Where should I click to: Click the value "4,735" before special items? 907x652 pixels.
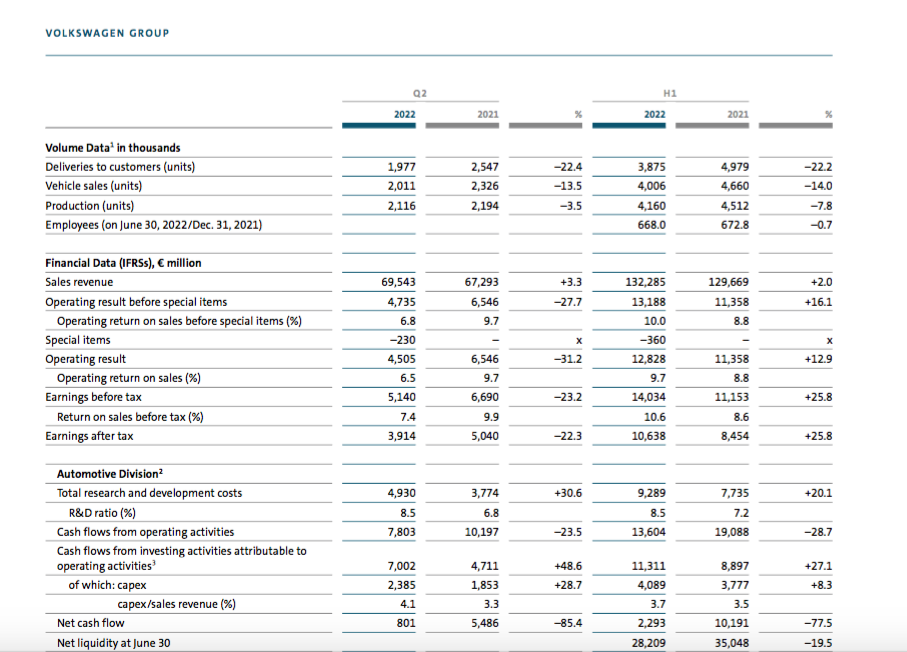pyautogui.click(x=401, y=301)
